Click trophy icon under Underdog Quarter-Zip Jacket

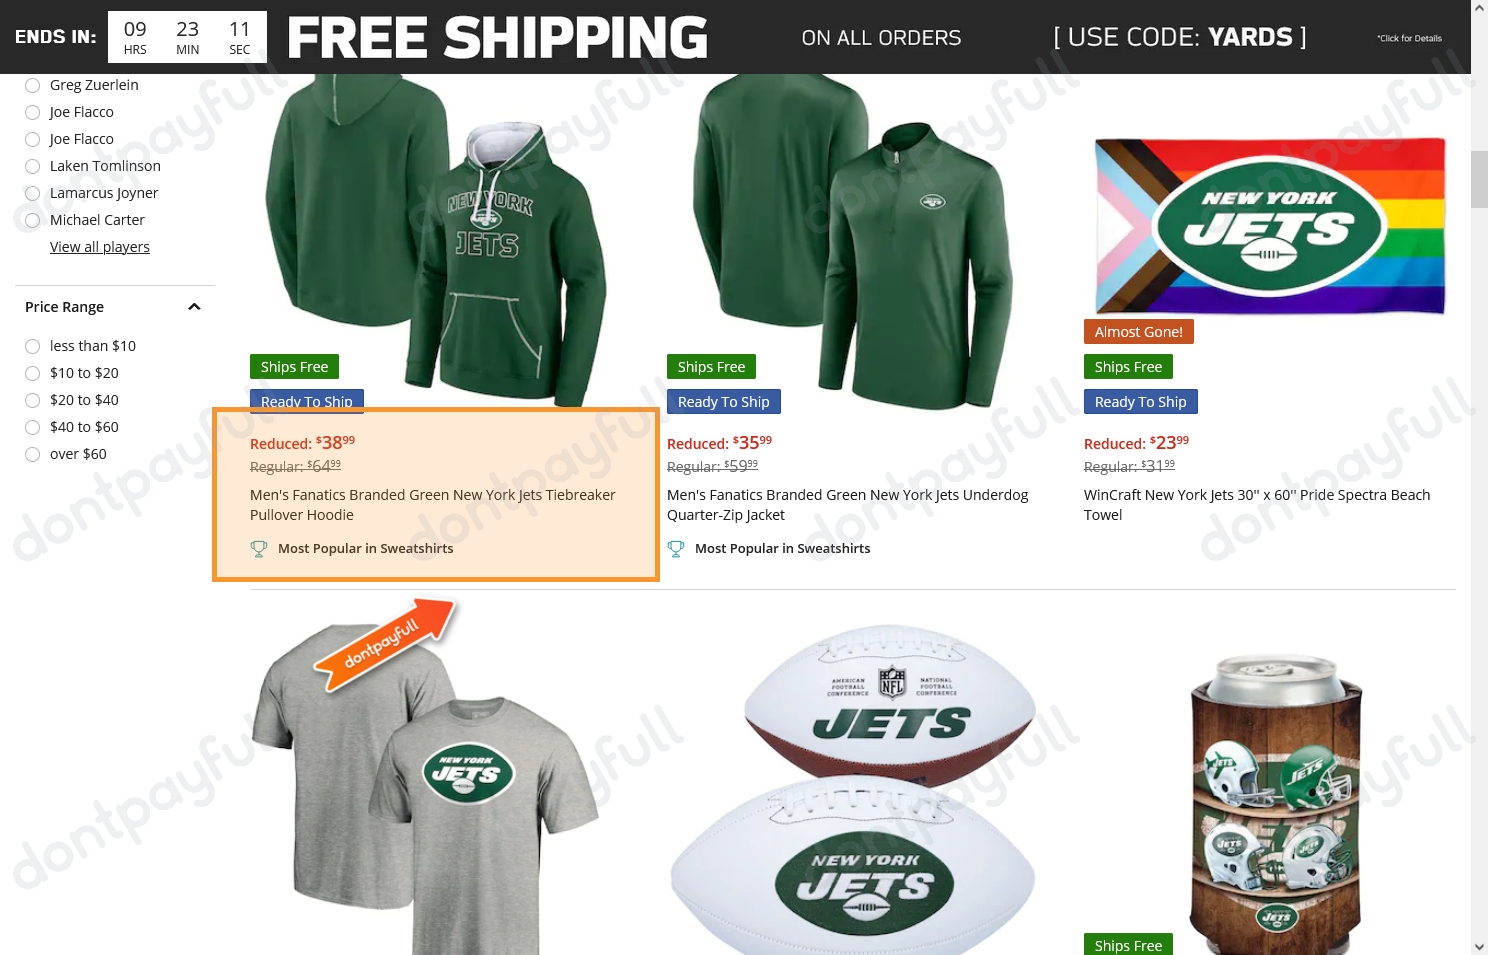click(676, 548)
